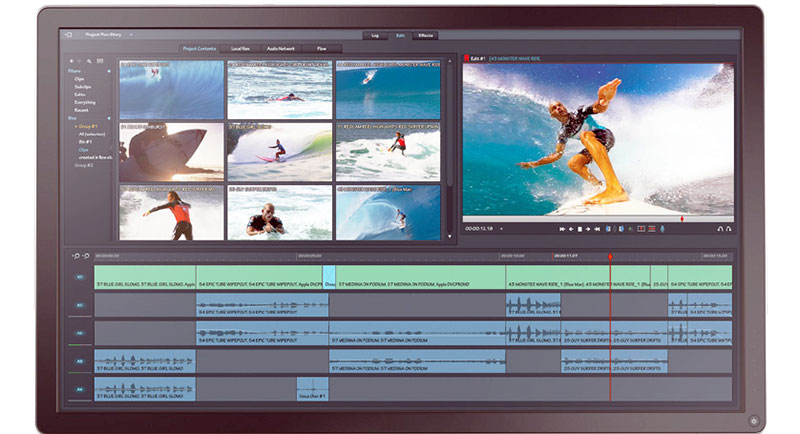
Task: Click the round power icon on the monitor bezel
Action: tap(754, 421)
